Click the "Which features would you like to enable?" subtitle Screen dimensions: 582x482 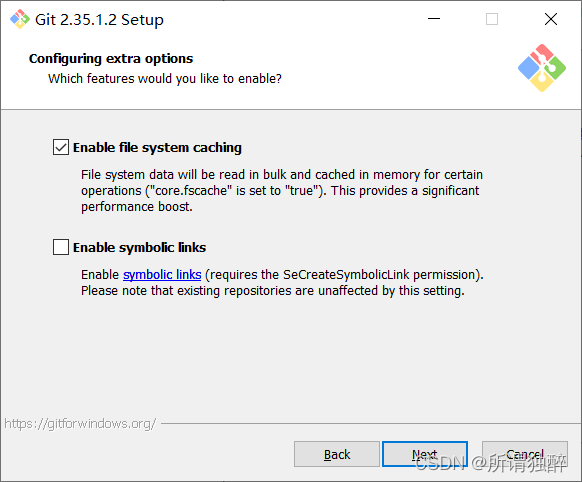pyautogui.click(x=165, y=79)
